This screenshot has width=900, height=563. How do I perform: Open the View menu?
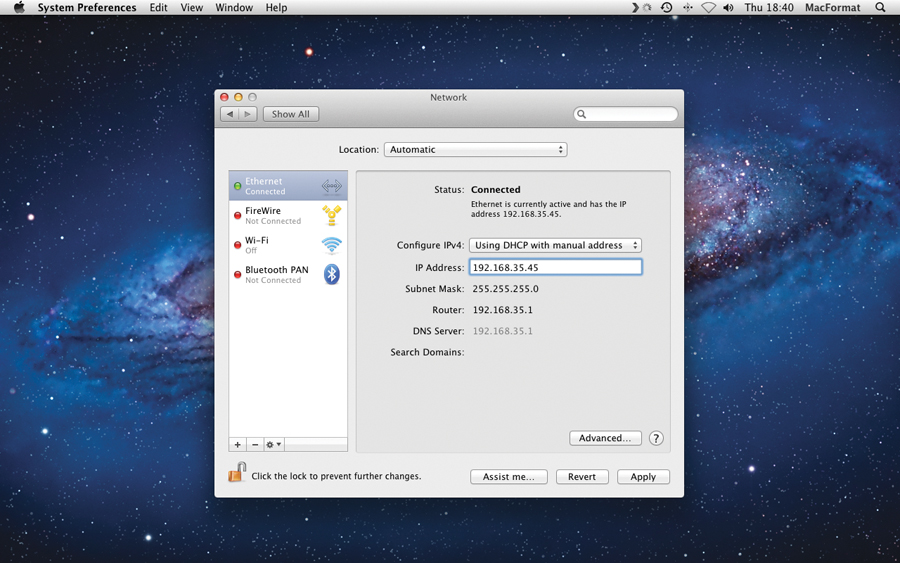(192, 7)
